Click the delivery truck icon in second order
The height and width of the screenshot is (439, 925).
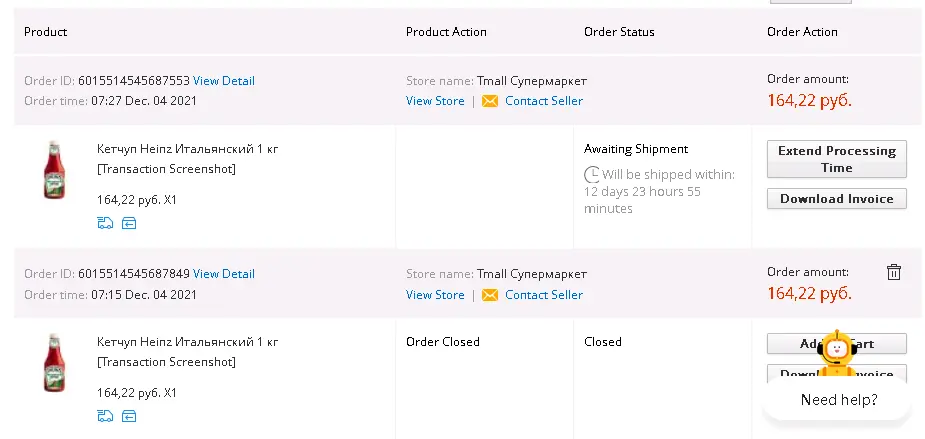(x=105, y=417)
